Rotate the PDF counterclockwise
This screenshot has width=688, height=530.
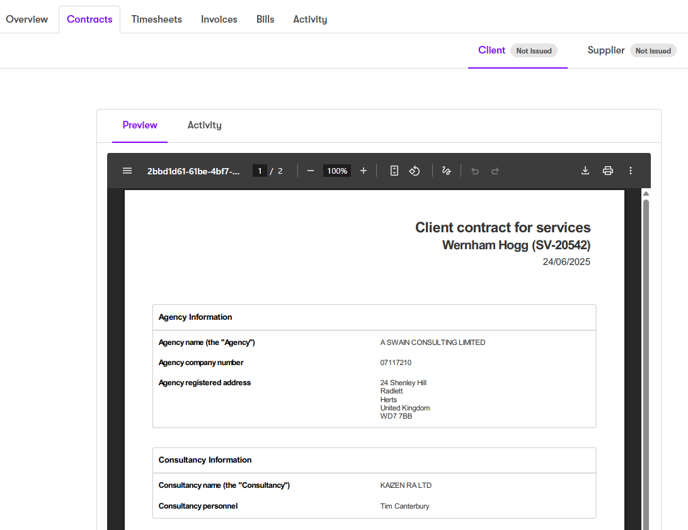pos(415,171)
